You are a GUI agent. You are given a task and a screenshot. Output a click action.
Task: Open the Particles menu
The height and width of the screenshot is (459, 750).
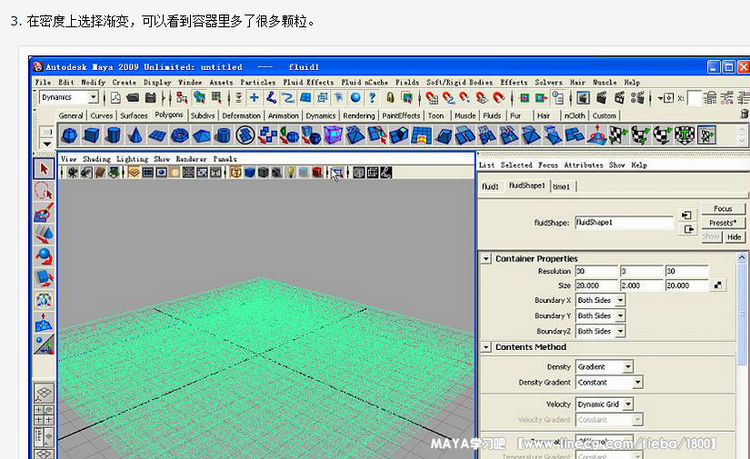point(258,82)
